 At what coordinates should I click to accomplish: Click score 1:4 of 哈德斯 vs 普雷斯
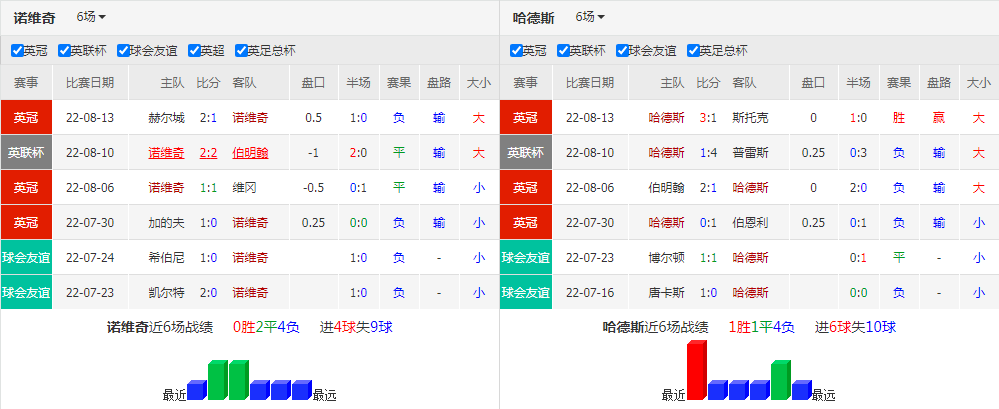(708, 153)
